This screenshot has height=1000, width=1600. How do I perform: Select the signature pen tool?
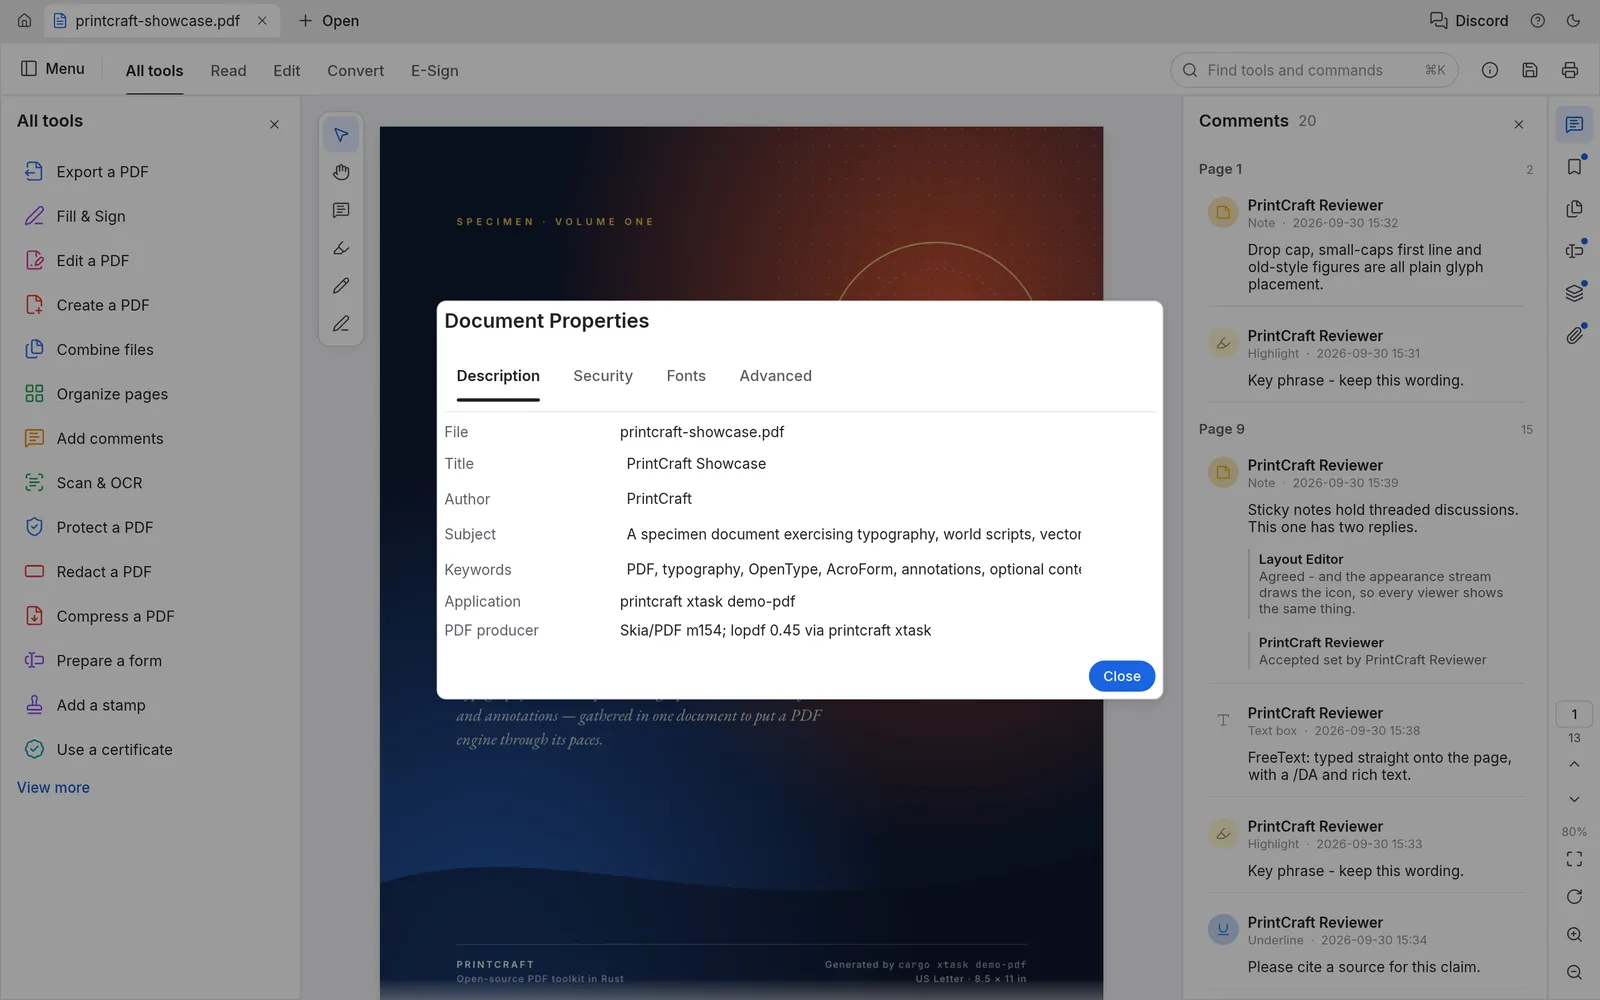point(341,324)
